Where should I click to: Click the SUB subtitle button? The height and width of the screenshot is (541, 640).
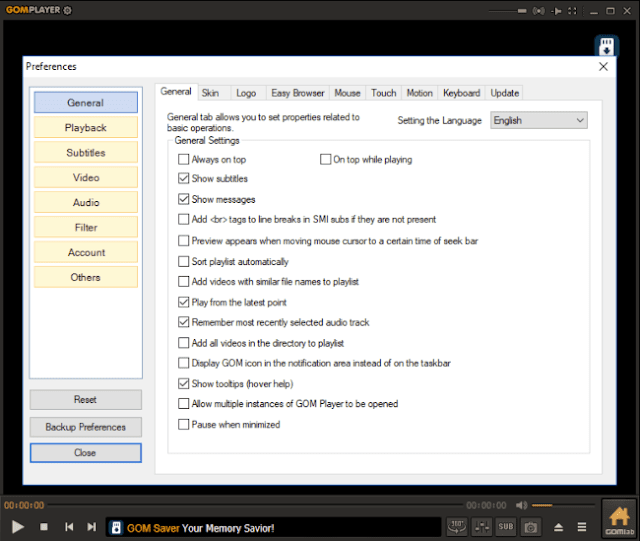[x=506, y=527]
